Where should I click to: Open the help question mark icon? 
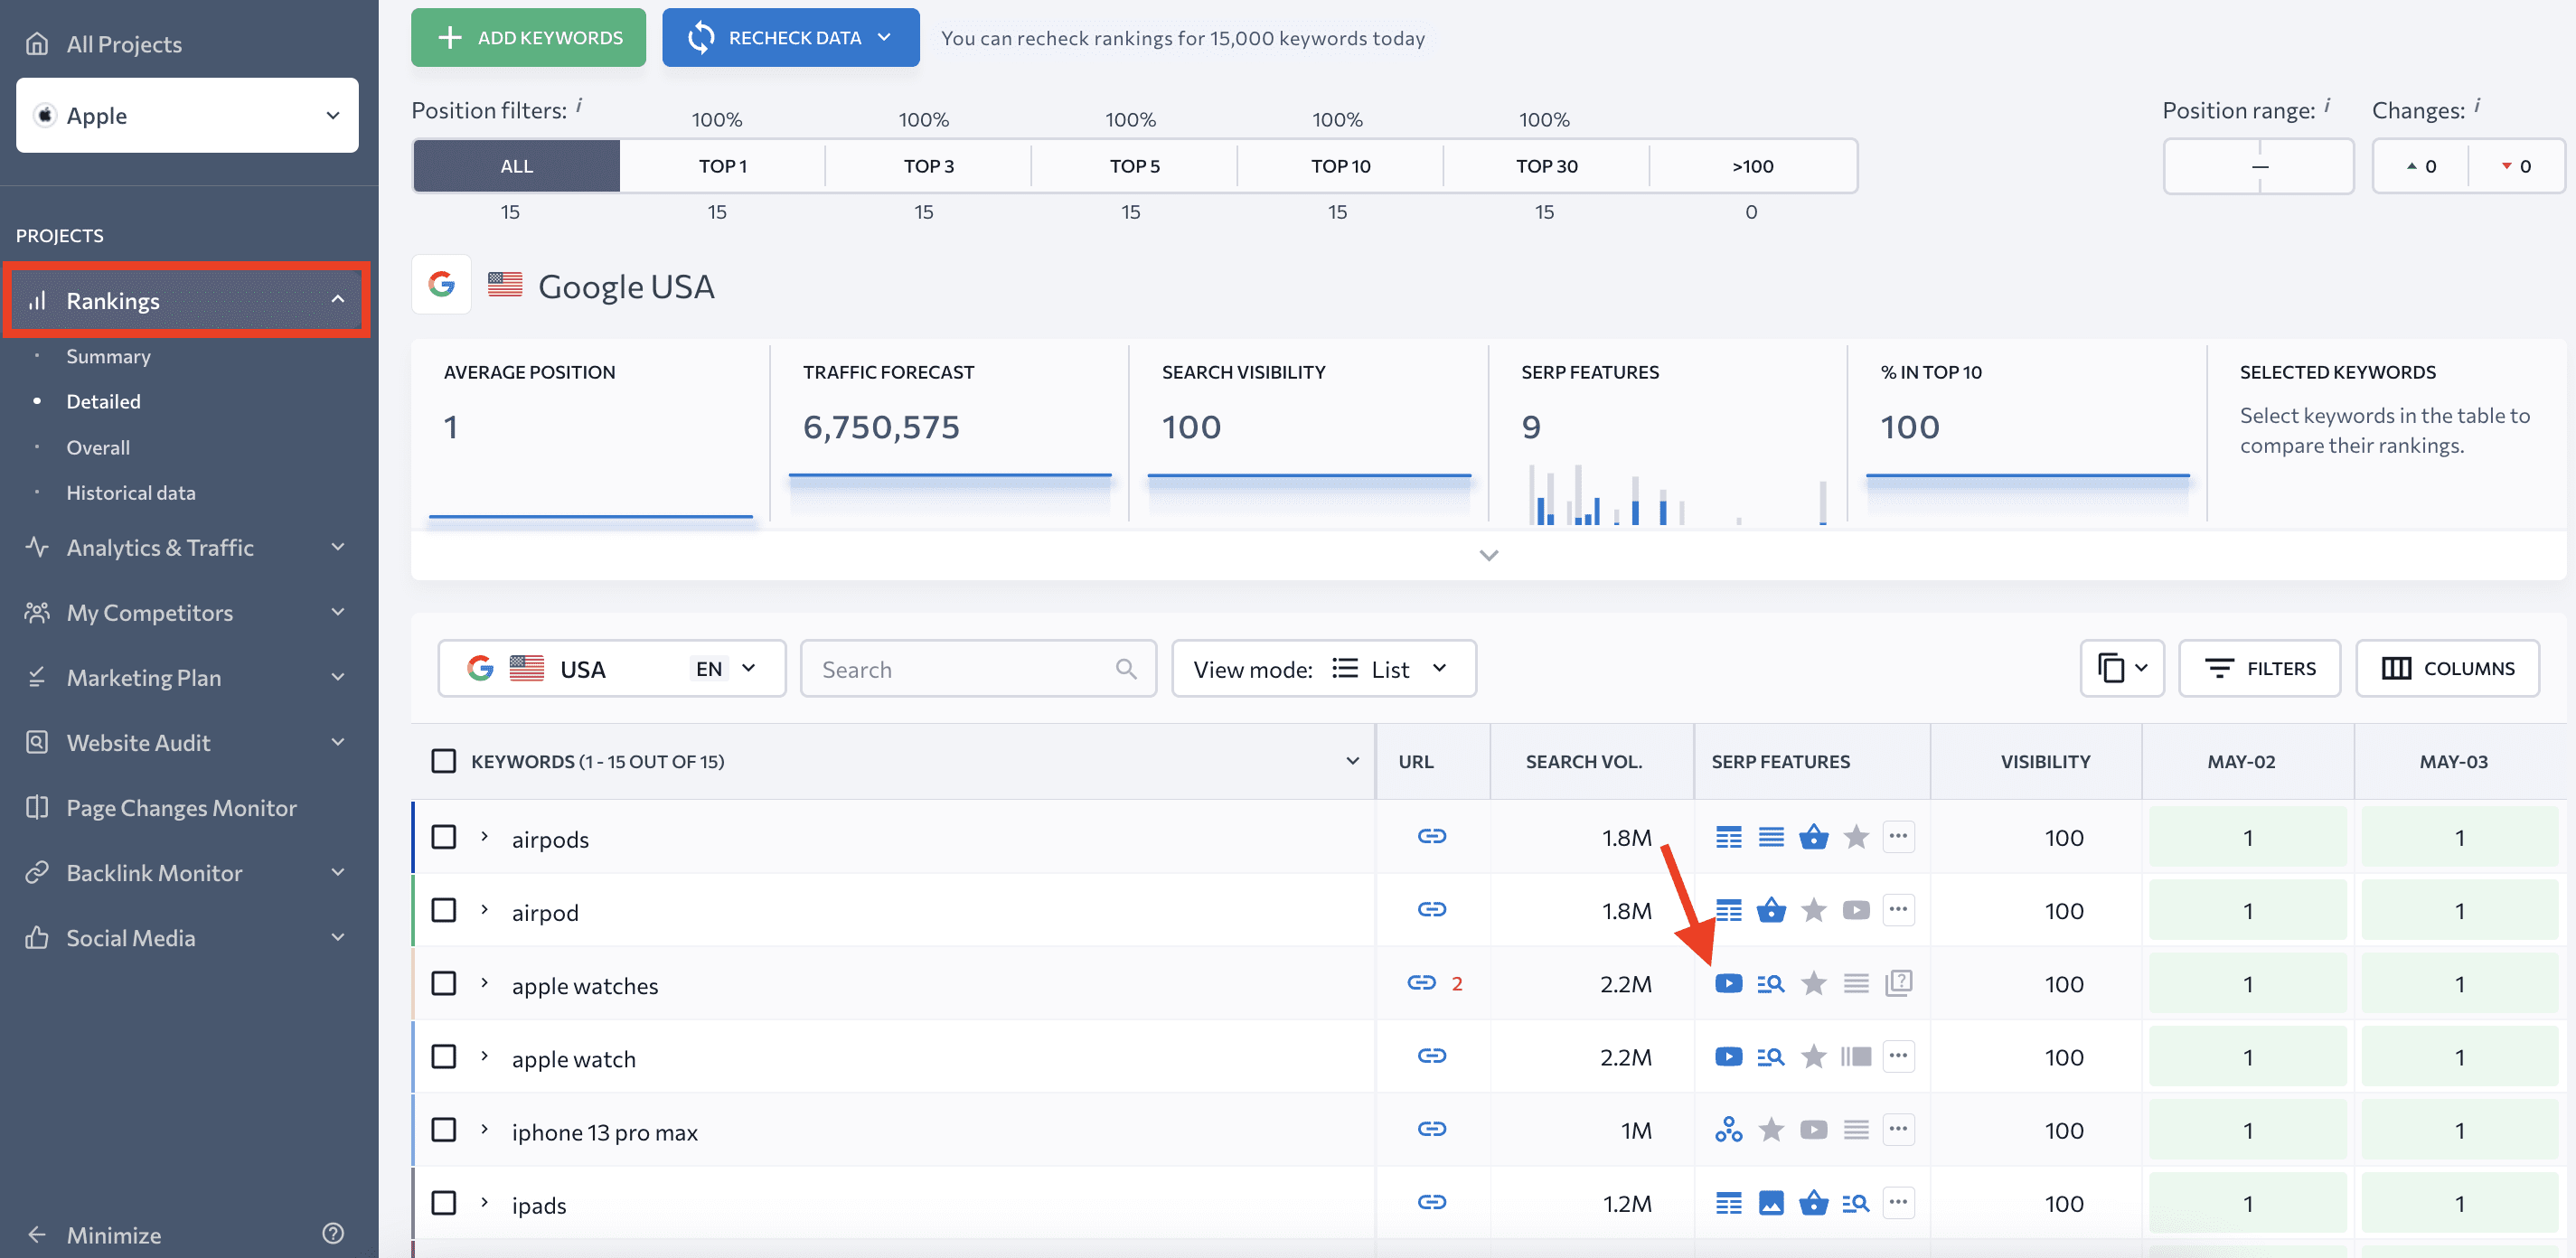pos(333,1233)
